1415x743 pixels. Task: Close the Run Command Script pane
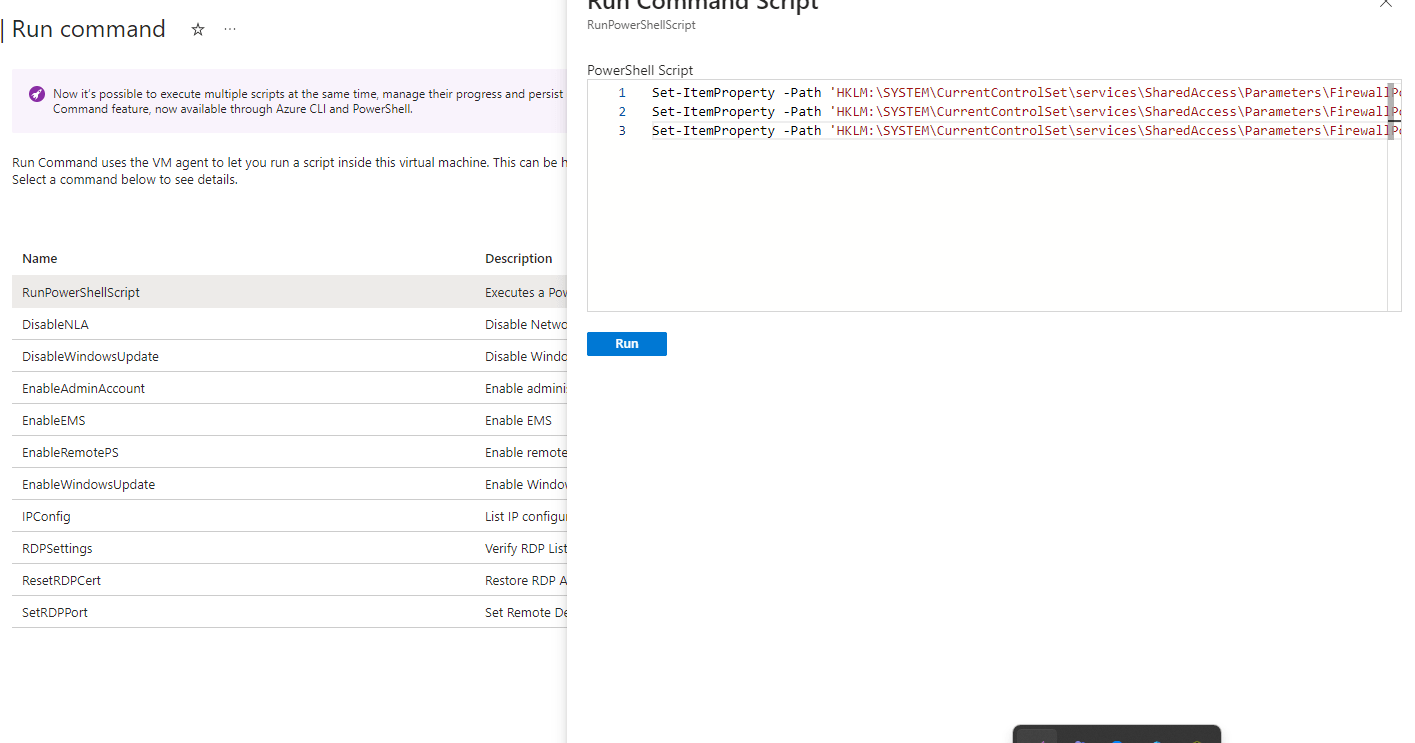(x=1385, y=5)
